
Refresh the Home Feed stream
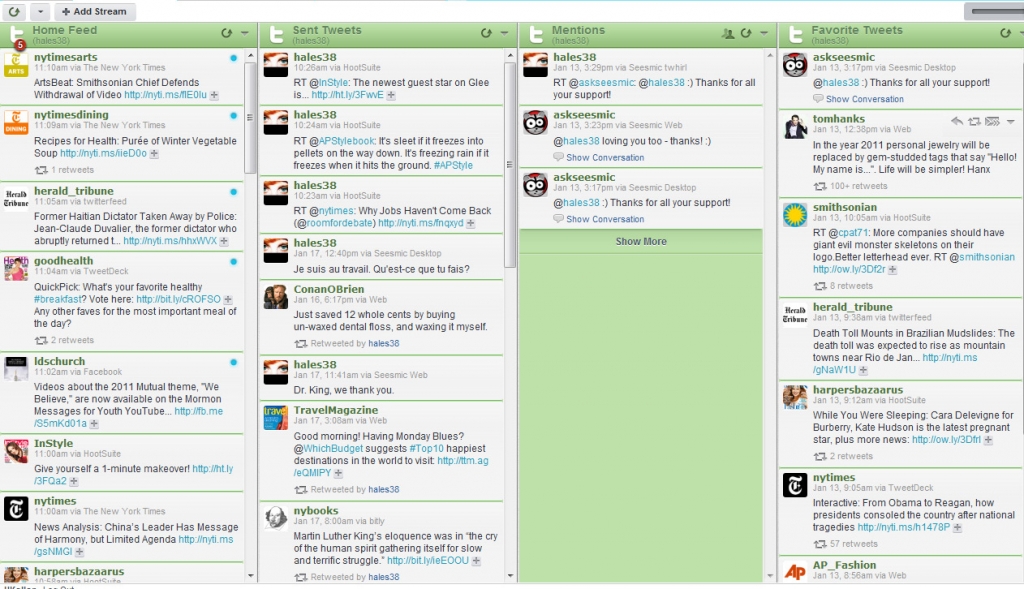227,34
